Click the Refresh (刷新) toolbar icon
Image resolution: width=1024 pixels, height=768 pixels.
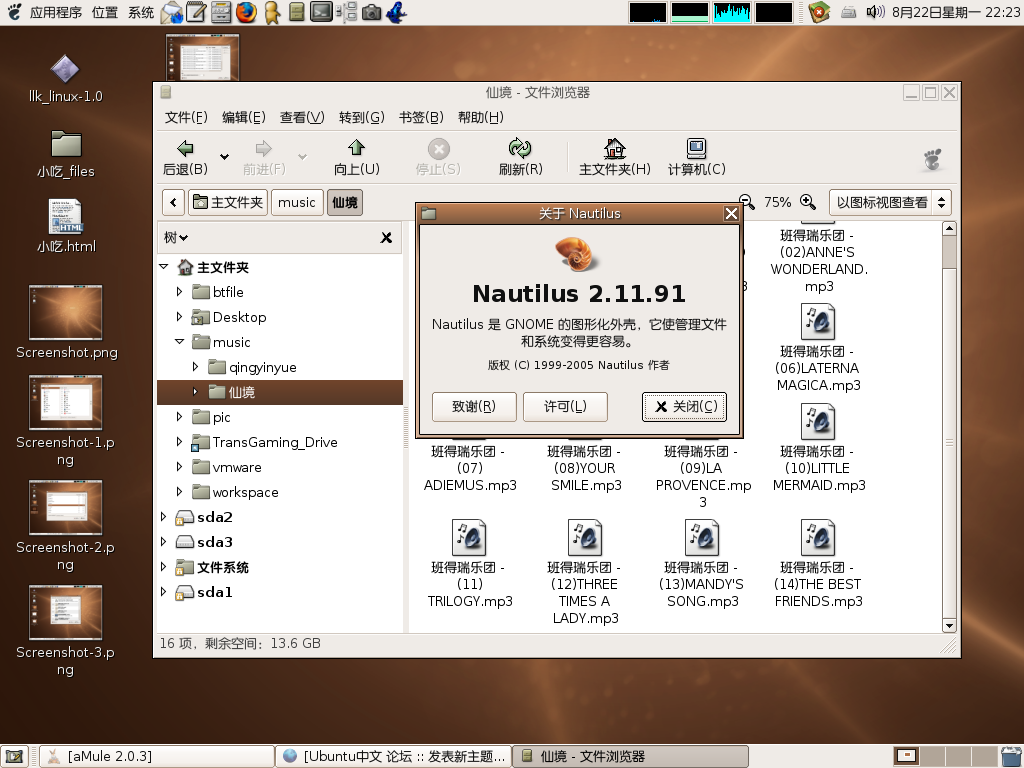click(x=520, y=148)
